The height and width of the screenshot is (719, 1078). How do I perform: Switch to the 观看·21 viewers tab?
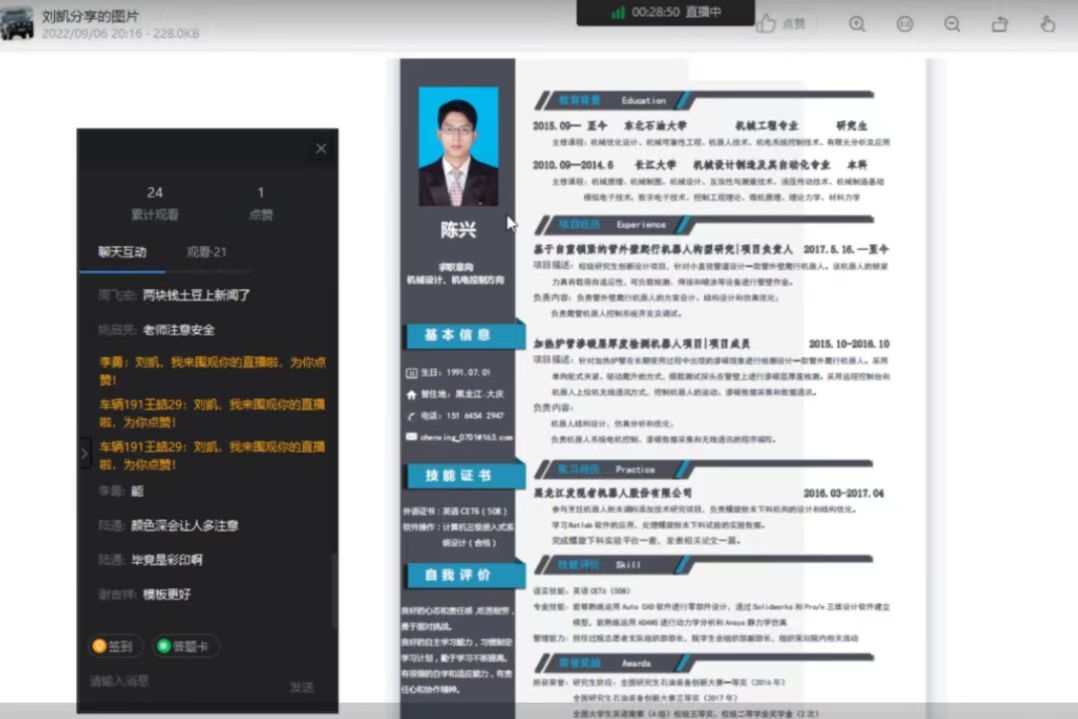coord(206,252)
